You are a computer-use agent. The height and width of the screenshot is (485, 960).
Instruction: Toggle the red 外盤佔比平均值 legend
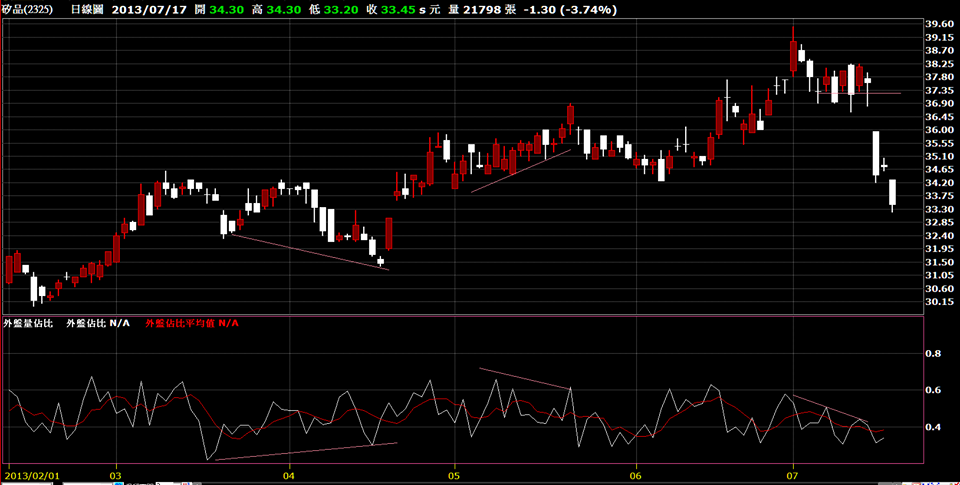(x=192, y=323)
